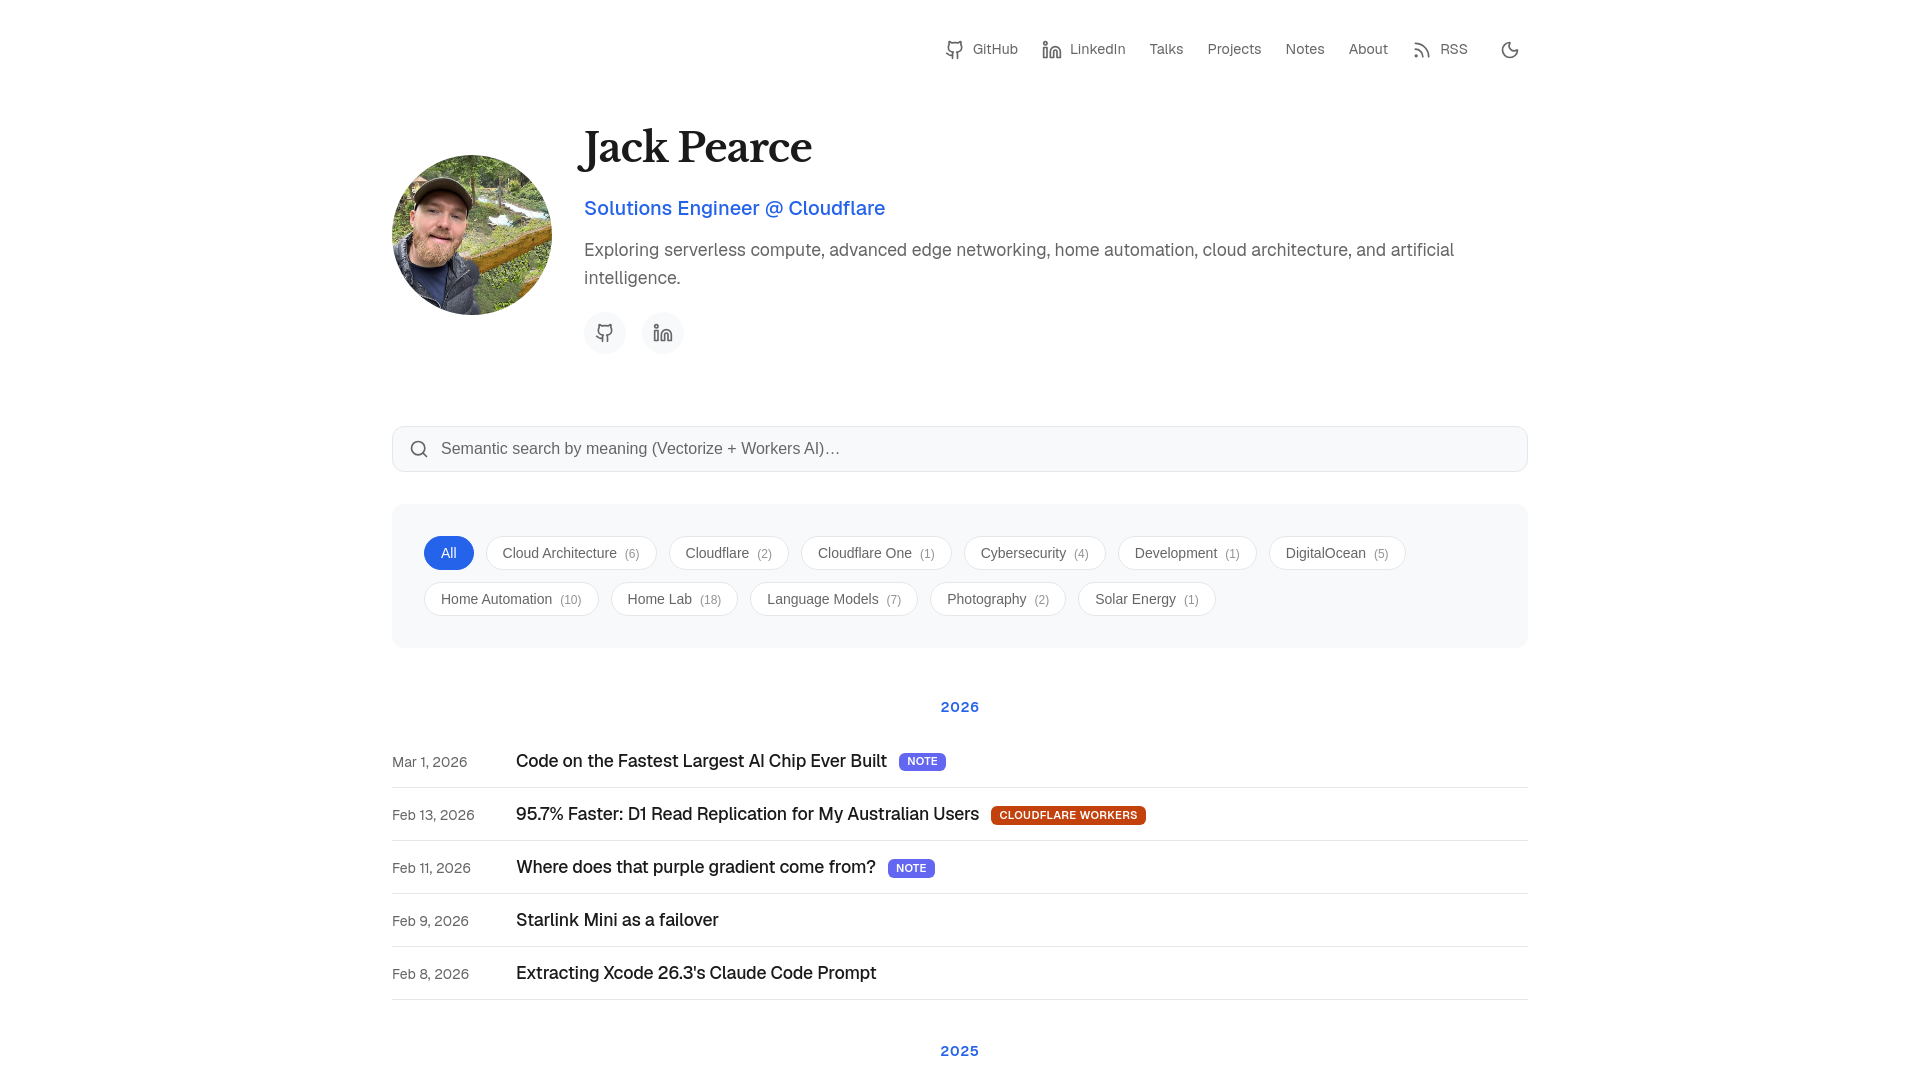Visit the About page
1920x1080 pixels.
(1368, 50)
